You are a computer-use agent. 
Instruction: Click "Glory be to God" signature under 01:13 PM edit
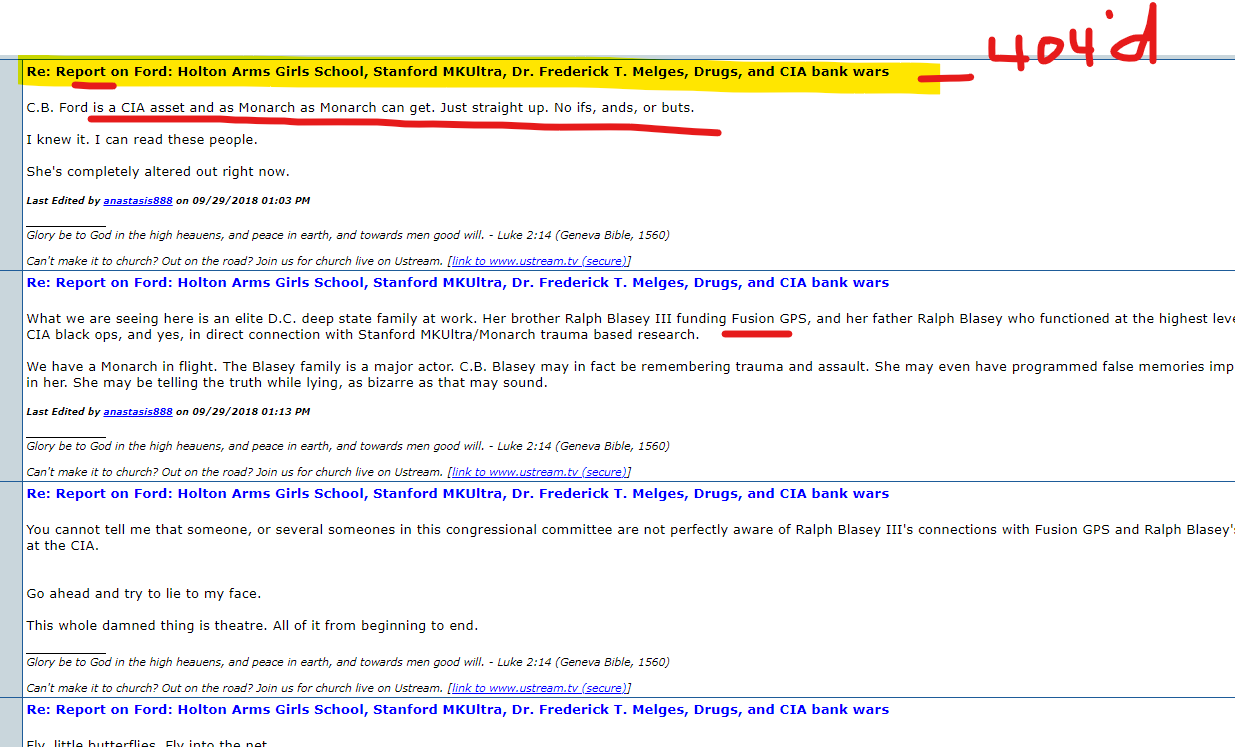click(x=348, y=447)
